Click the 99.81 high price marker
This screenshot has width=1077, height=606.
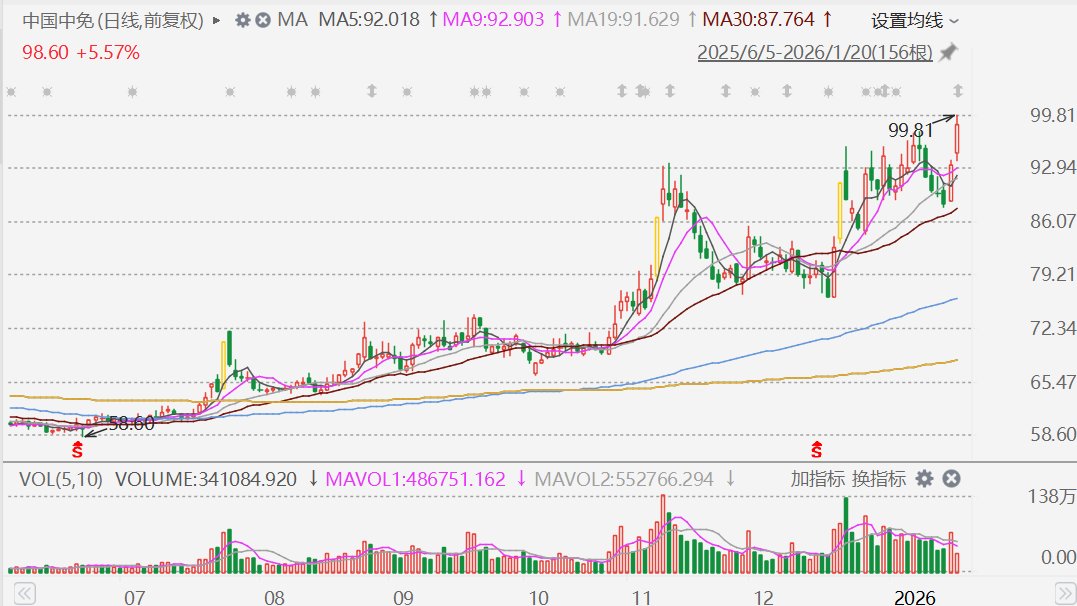tap(909, 129)
